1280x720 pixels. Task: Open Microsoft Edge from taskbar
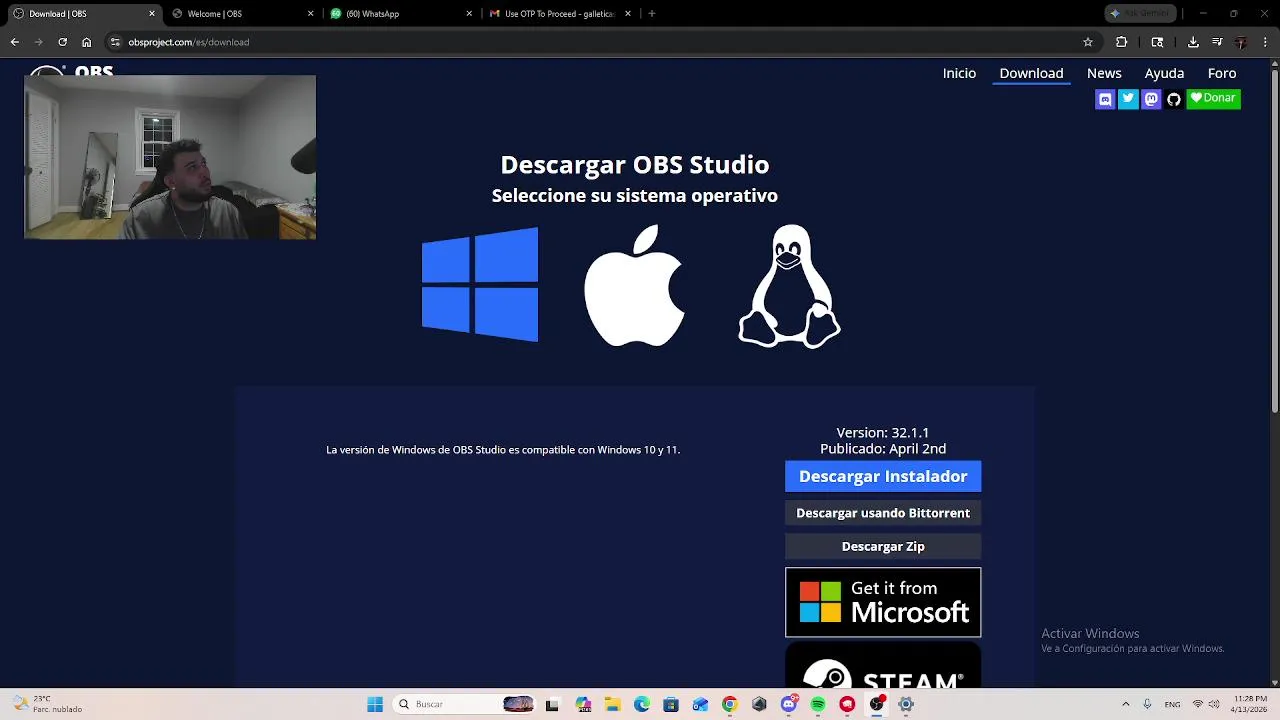(642, 704)
